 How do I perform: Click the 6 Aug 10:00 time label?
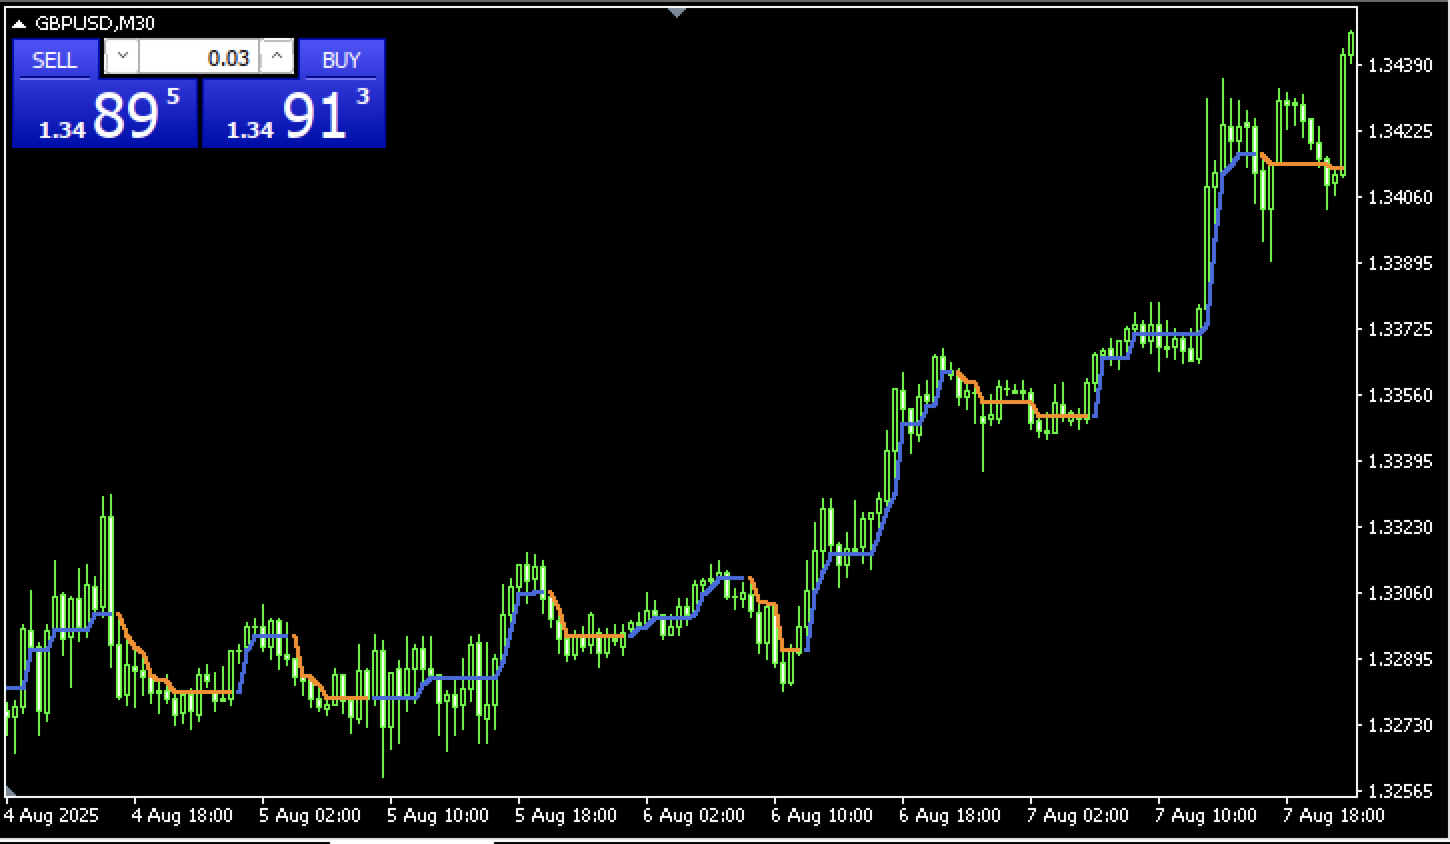[822, 815]
